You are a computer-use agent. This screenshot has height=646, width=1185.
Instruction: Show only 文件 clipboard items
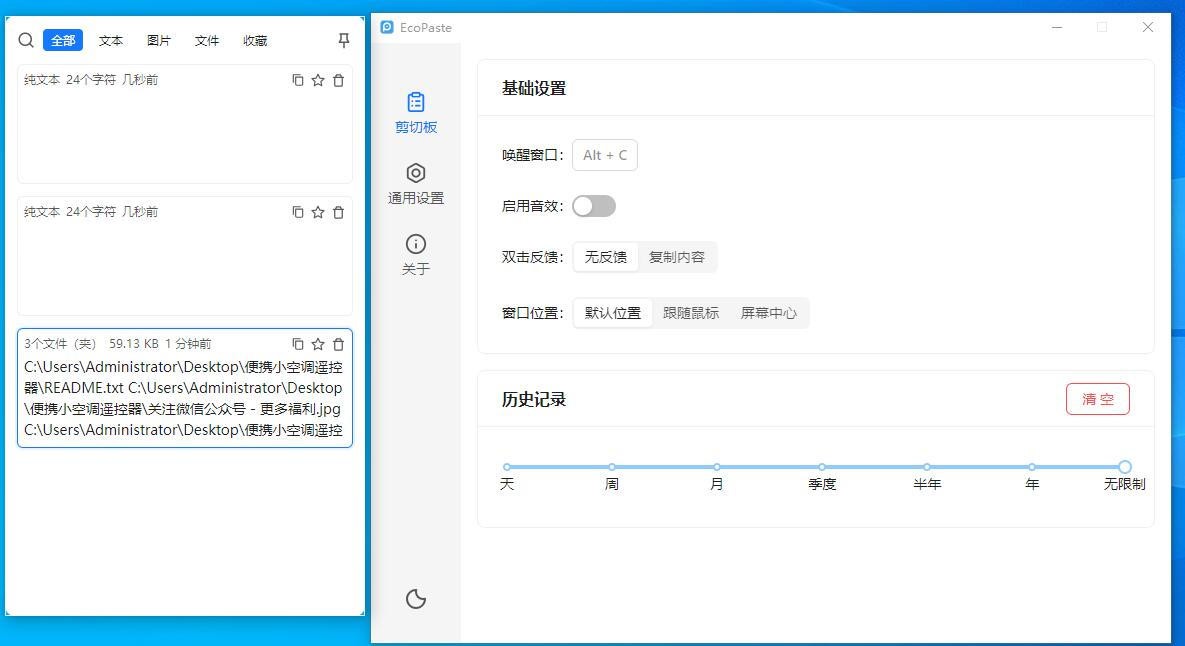pos(207,41)
